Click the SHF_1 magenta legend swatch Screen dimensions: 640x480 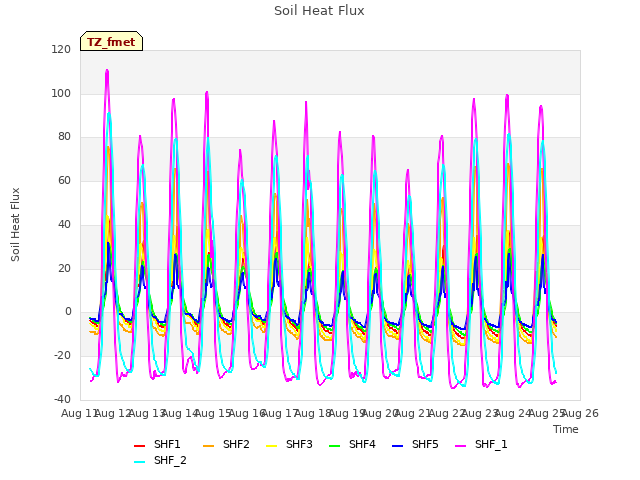[460, 446]
